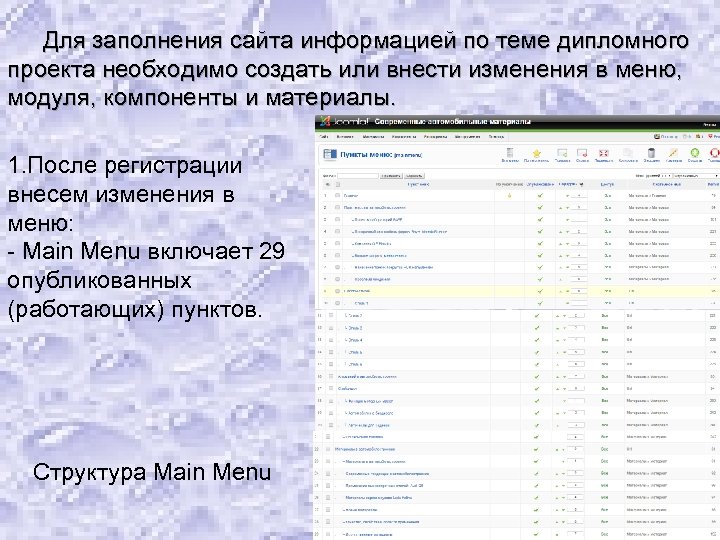Click the Пункты меню page title icon
The height and width of the screenshot is (540, 720).
point(330,154)
